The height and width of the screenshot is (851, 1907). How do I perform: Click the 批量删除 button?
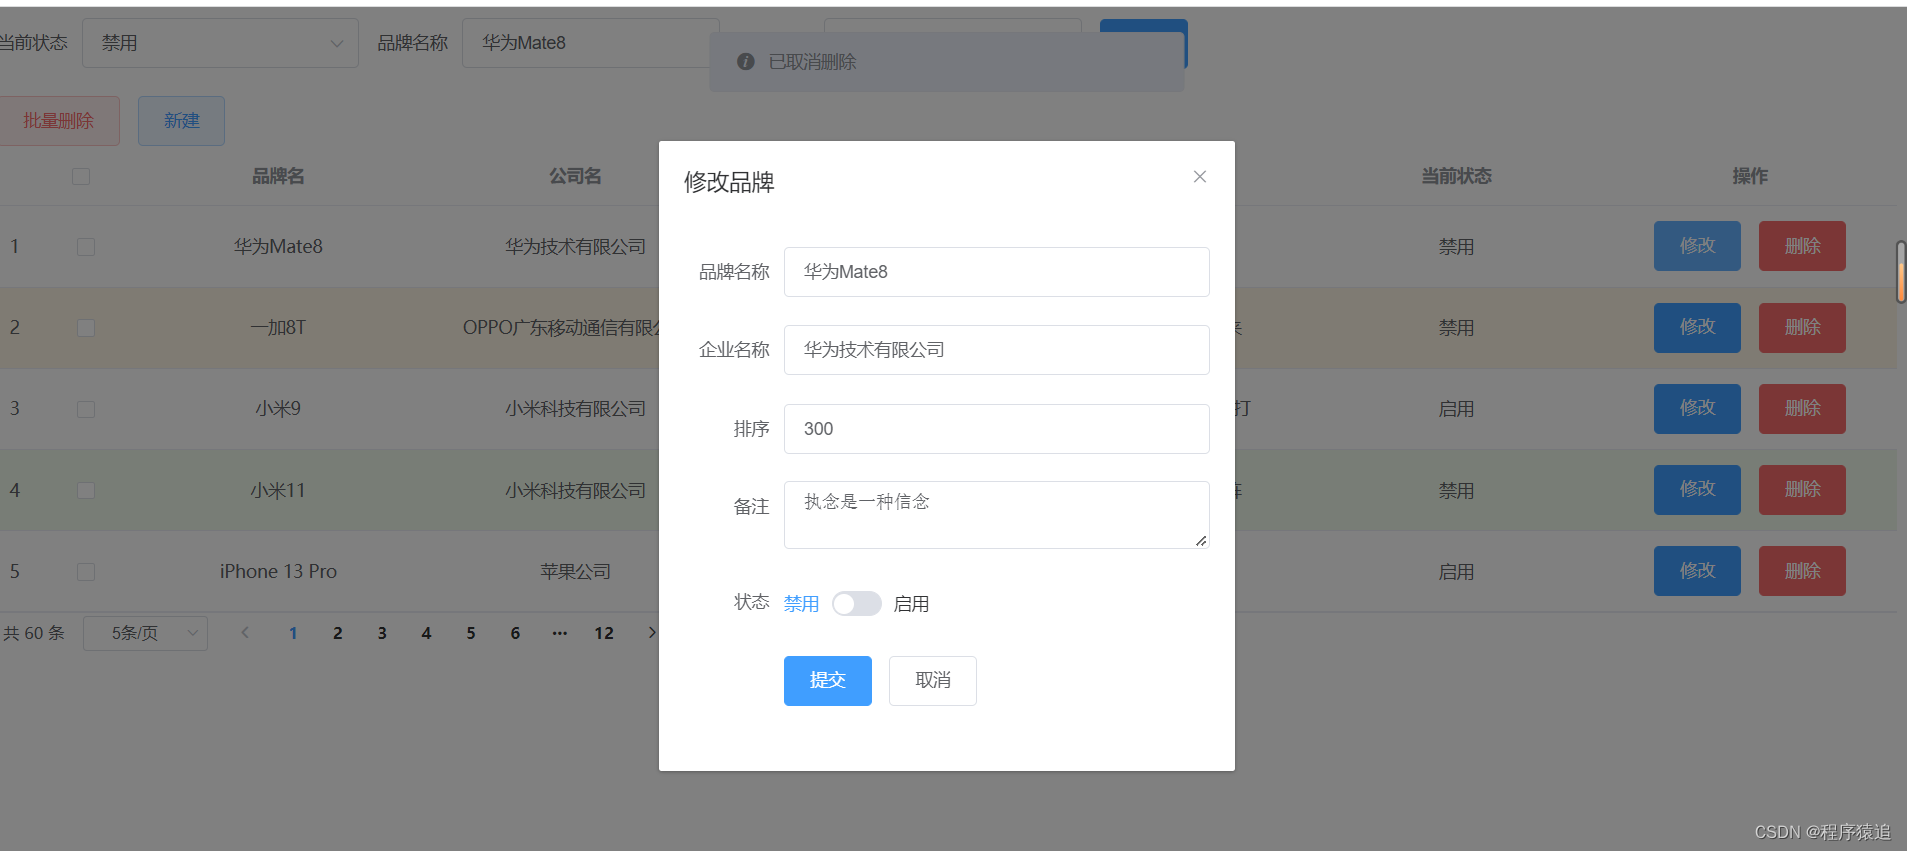(59, 121)
